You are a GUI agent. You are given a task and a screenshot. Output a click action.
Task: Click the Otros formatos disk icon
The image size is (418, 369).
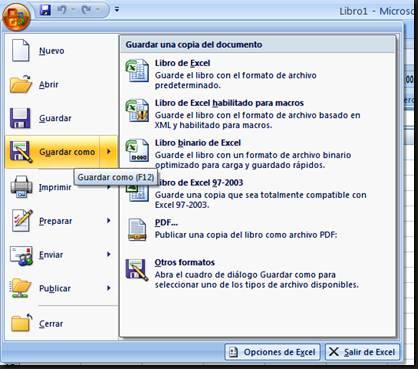(137, 270)
